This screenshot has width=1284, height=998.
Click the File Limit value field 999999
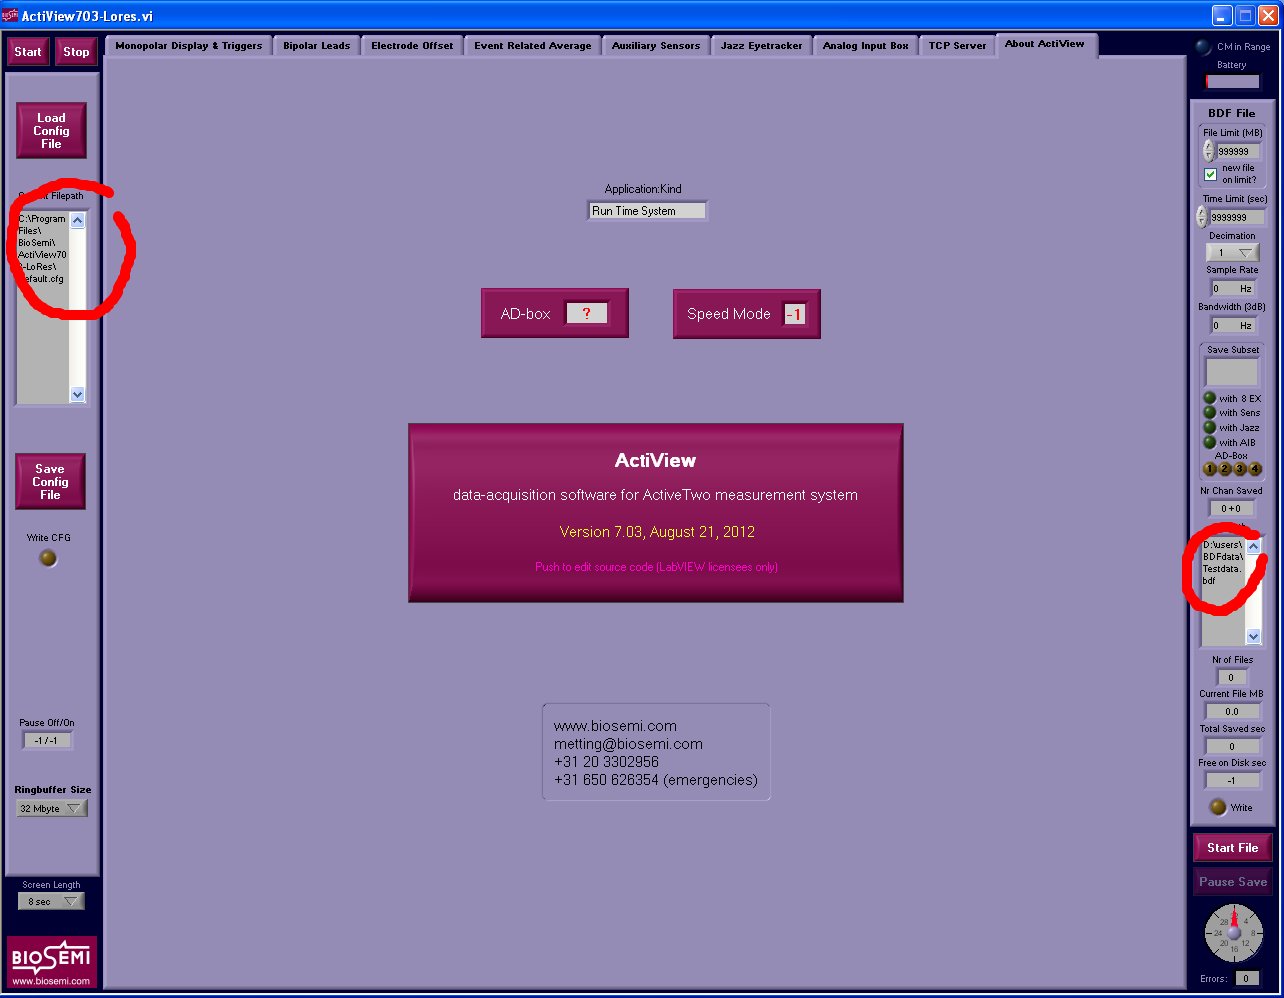1238,152
